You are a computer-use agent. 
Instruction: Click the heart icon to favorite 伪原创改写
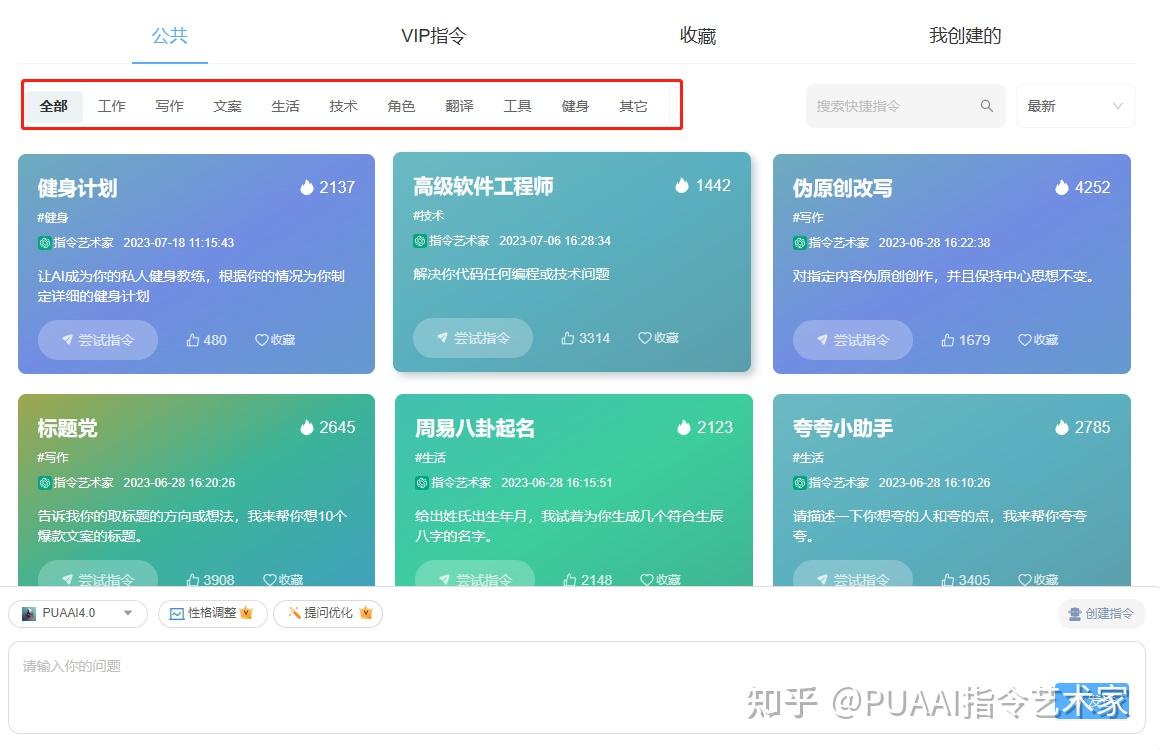click(1023, 340)
